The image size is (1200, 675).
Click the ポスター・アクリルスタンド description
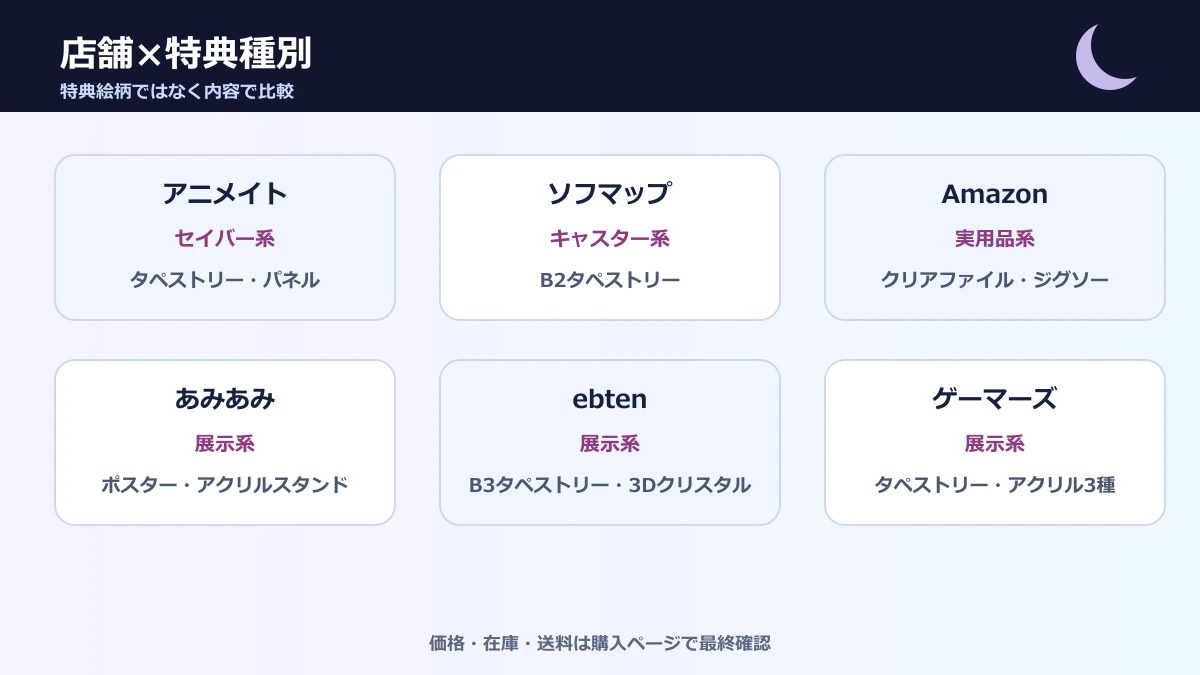pos(225,485)
